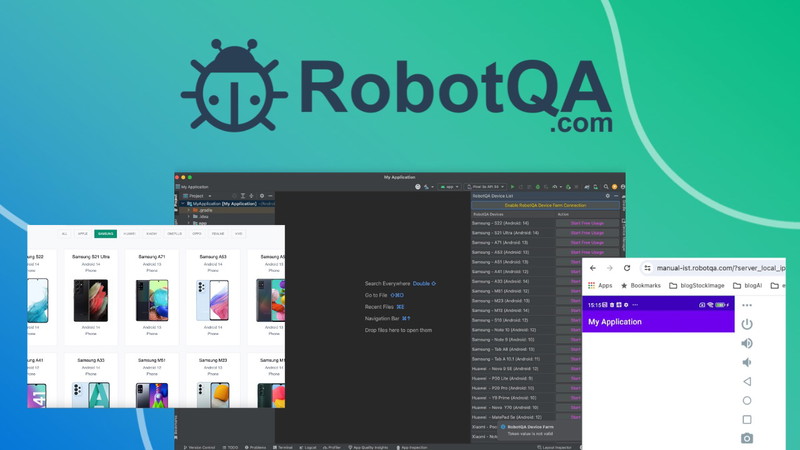Select the APPLE brand filter
800x450 pixels.
click(x=83, y=234)
